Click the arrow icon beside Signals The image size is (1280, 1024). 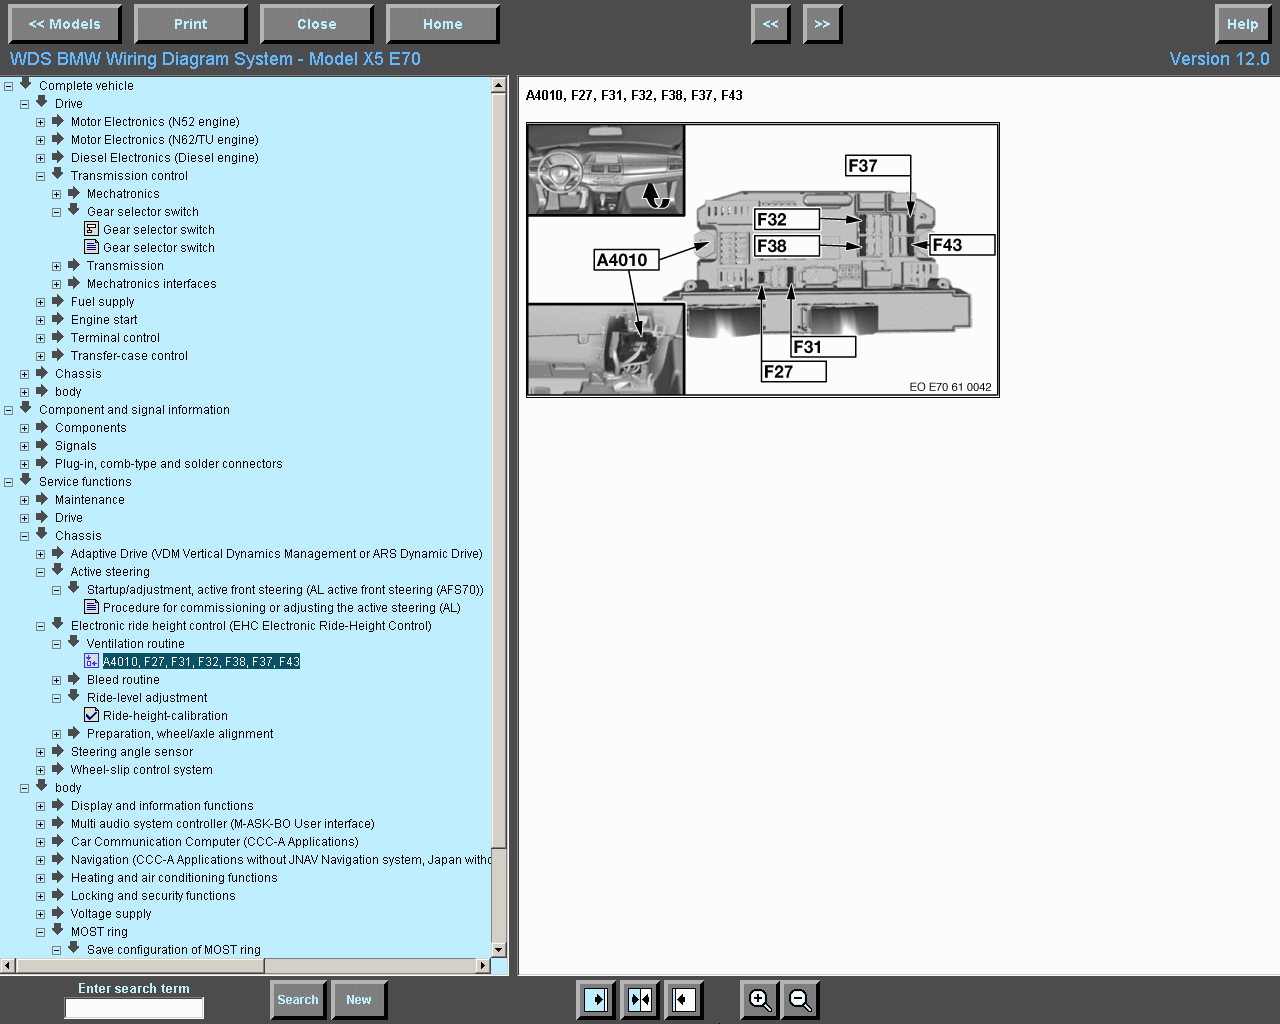coord(42,445)
